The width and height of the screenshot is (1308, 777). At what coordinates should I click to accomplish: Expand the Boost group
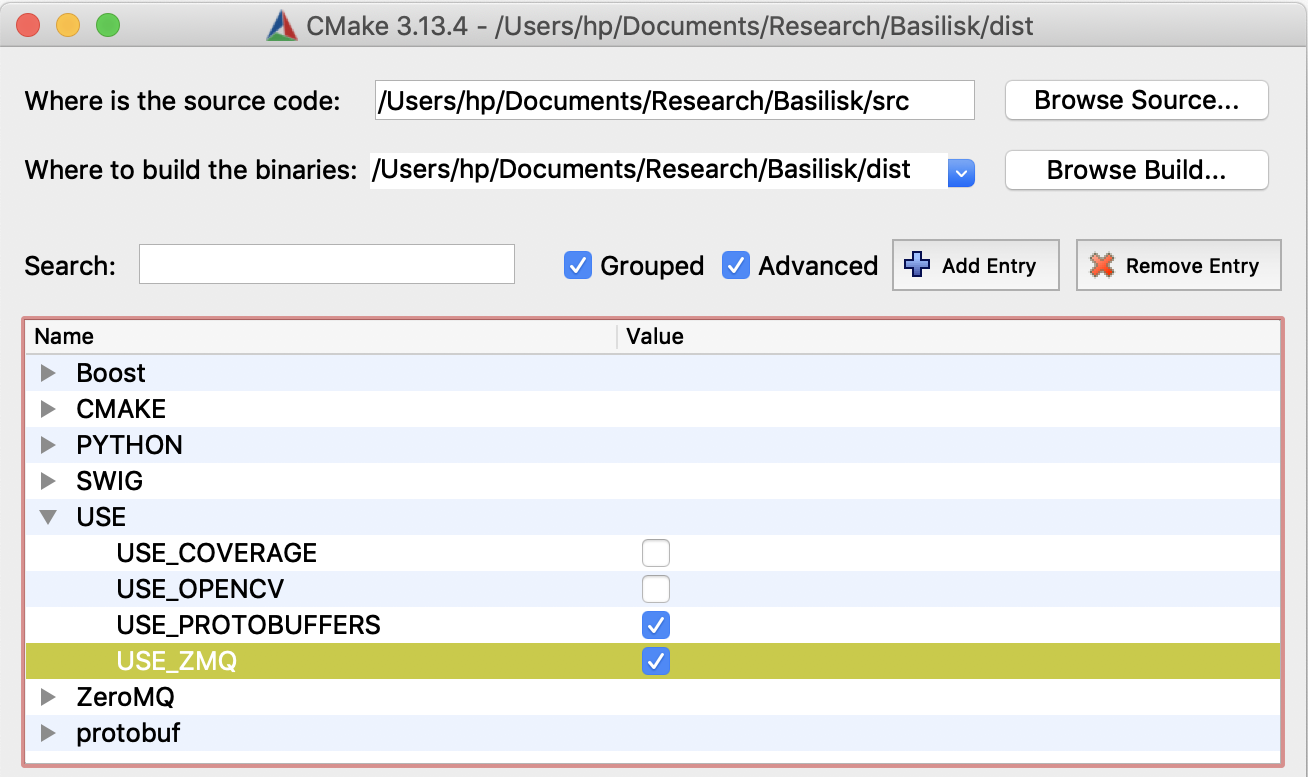47,373
